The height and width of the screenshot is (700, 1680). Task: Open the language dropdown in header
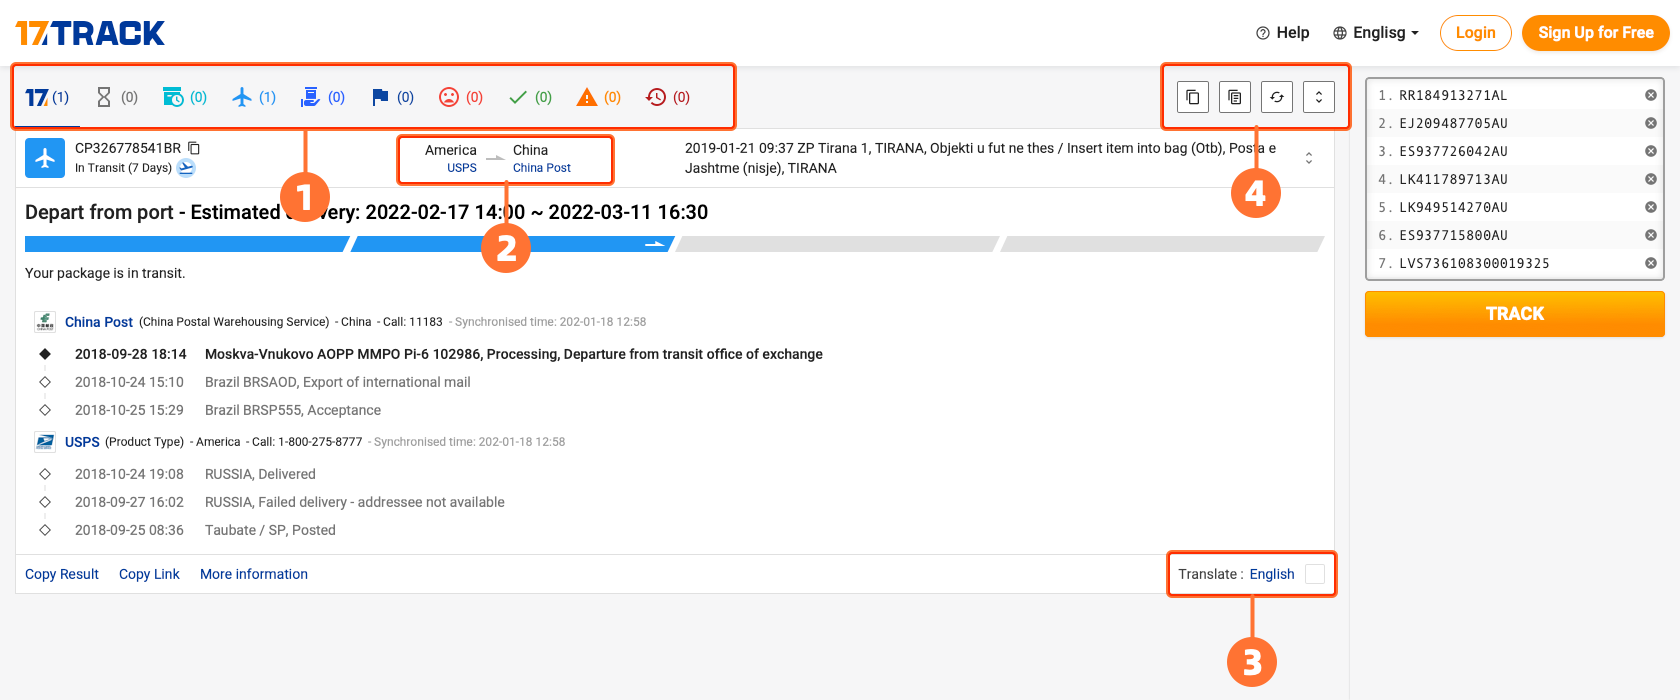pos(1377,33)
